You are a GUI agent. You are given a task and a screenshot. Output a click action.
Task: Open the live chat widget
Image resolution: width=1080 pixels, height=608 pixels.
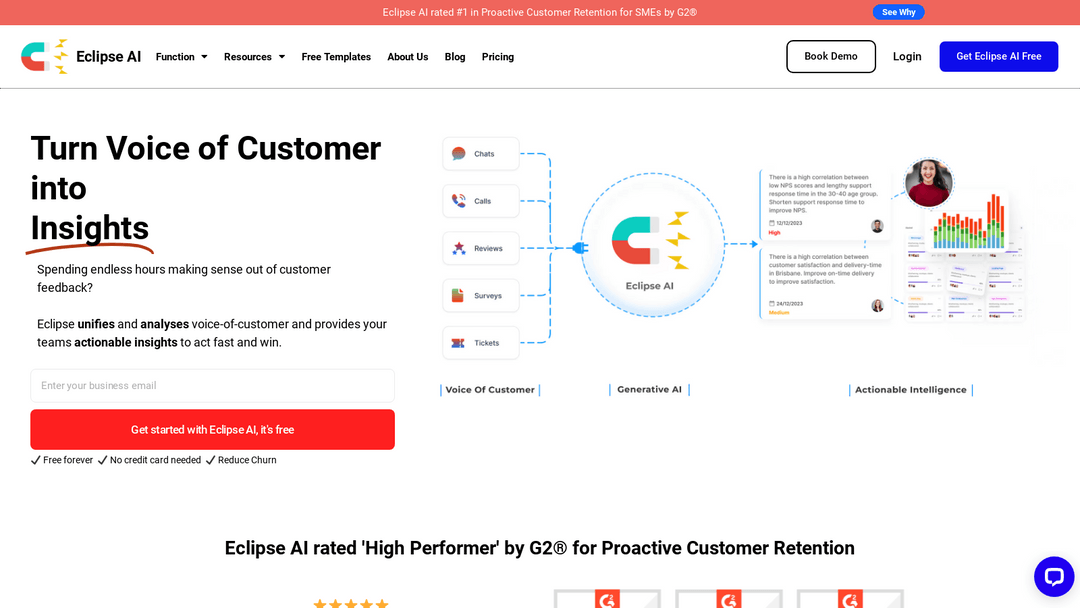[x=1053, y=577]
